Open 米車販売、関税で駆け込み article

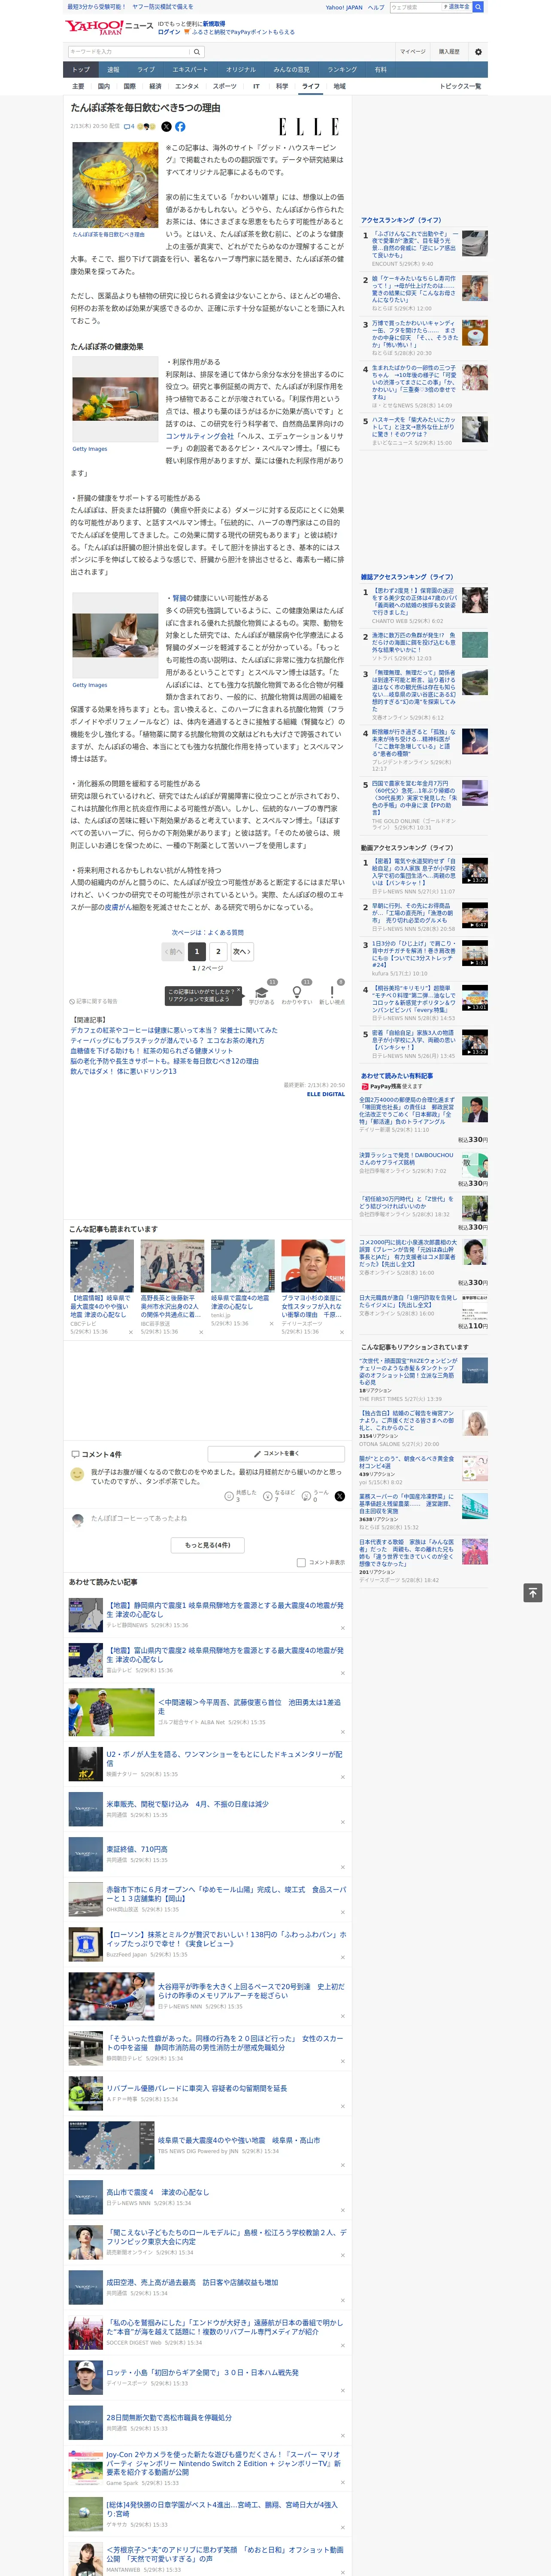click(187, 1805)
